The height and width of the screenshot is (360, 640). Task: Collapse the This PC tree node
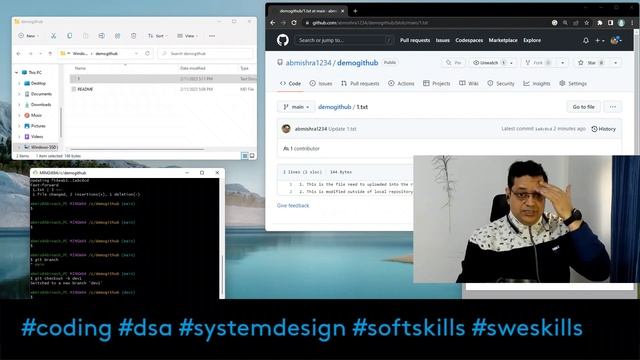pos(16,73)
